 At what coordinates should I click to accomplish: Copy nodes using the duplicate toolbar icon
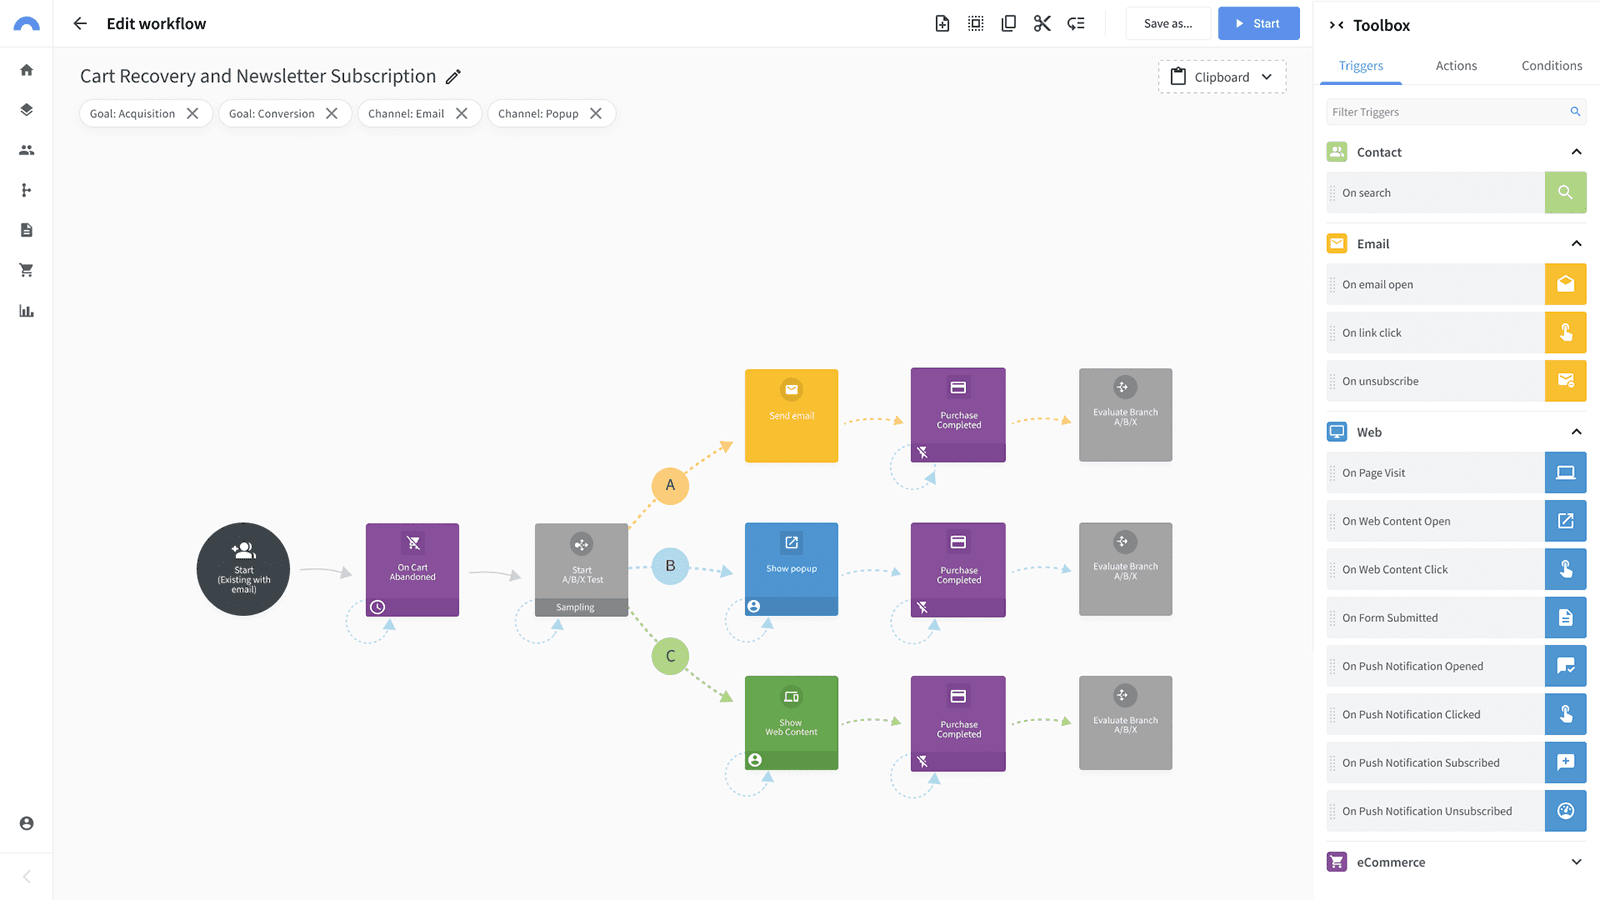(x=1009, y=22)
